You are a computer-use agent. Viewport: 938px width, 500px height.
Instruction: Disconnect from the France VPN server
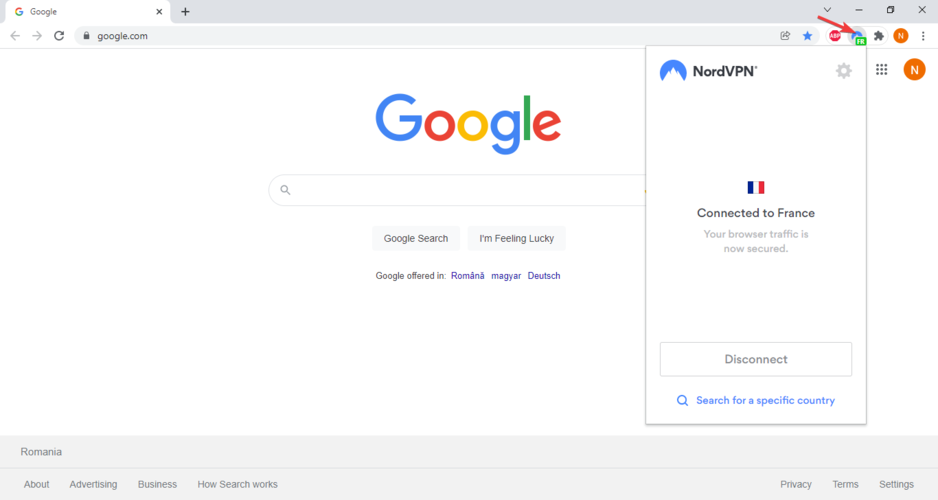tap(755, 359)
